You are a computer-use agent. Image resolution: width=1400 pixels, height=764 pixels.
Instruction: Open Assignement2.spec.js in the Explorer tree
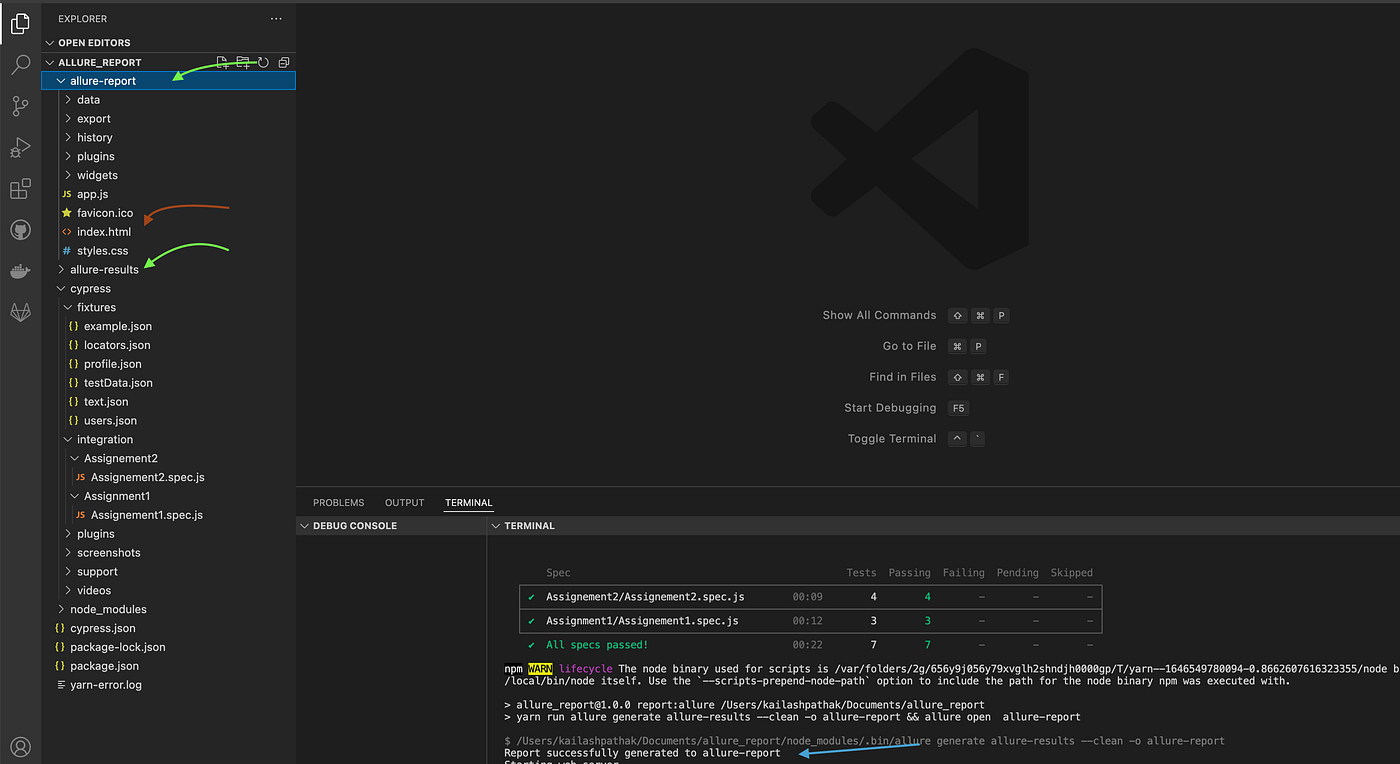tap(168, 478)
